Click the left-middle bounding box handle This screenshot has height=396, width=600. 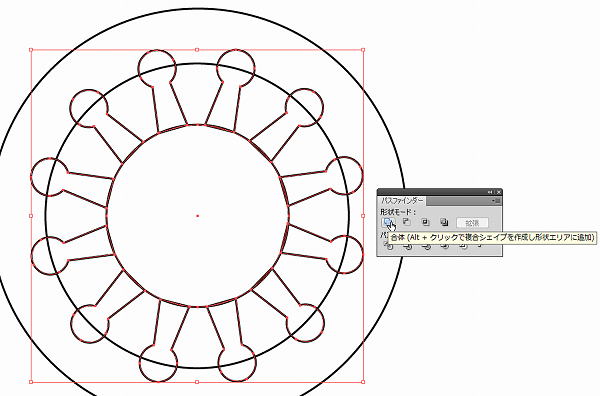31,216
